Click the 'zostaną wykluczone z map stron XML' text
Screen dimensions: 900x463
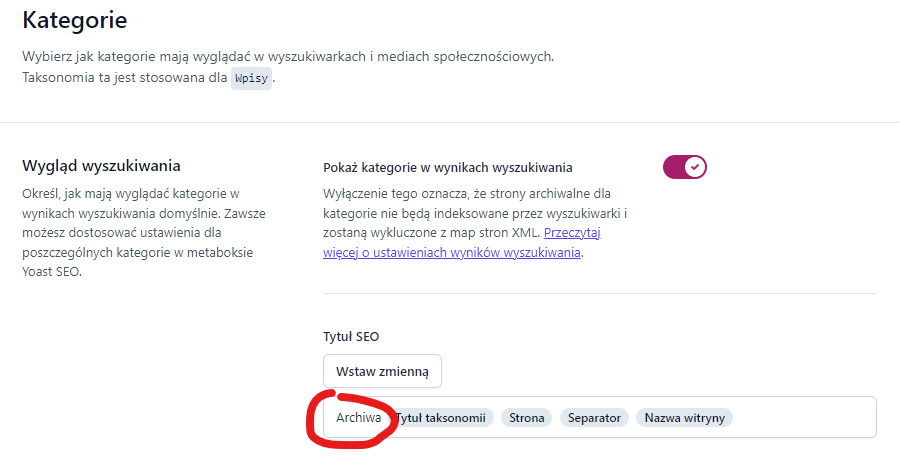430,233
